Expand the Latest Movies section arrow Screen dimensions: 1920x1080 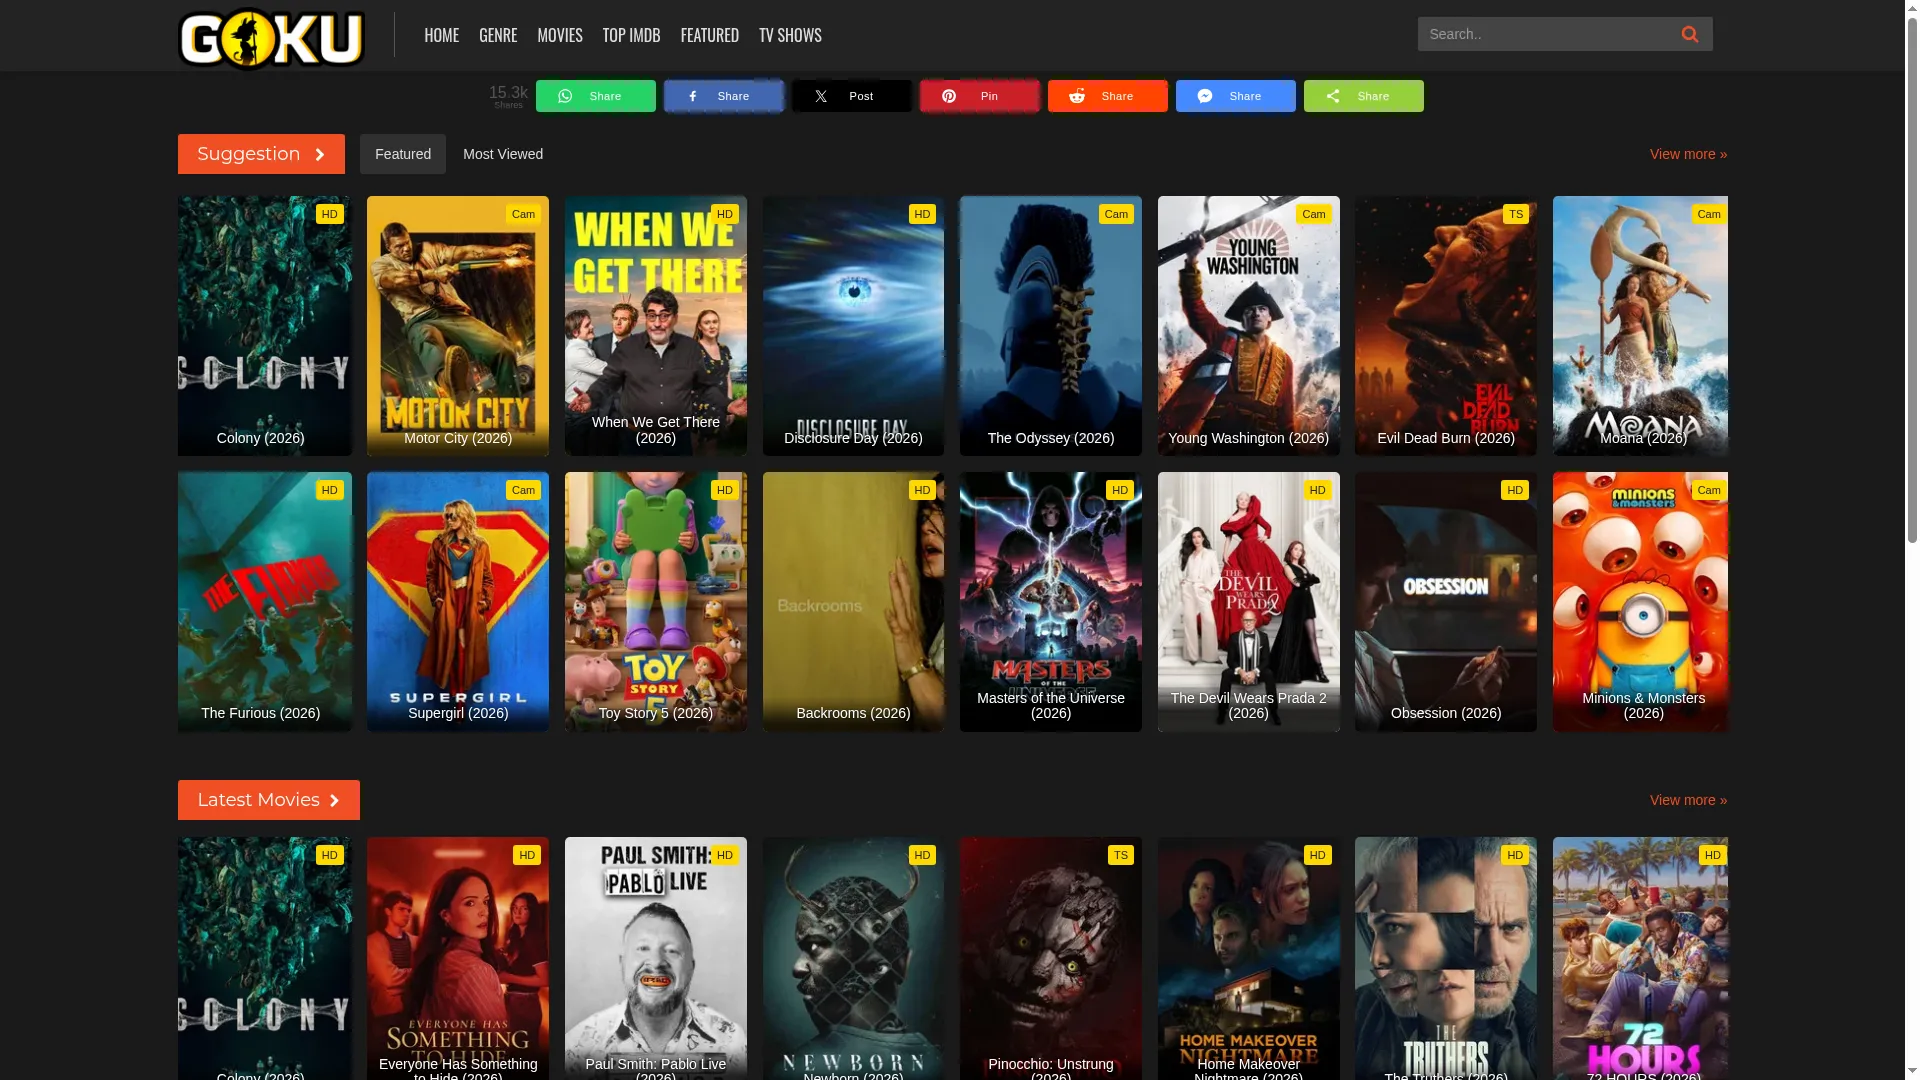pyautogui.click(x=334, y=801)
